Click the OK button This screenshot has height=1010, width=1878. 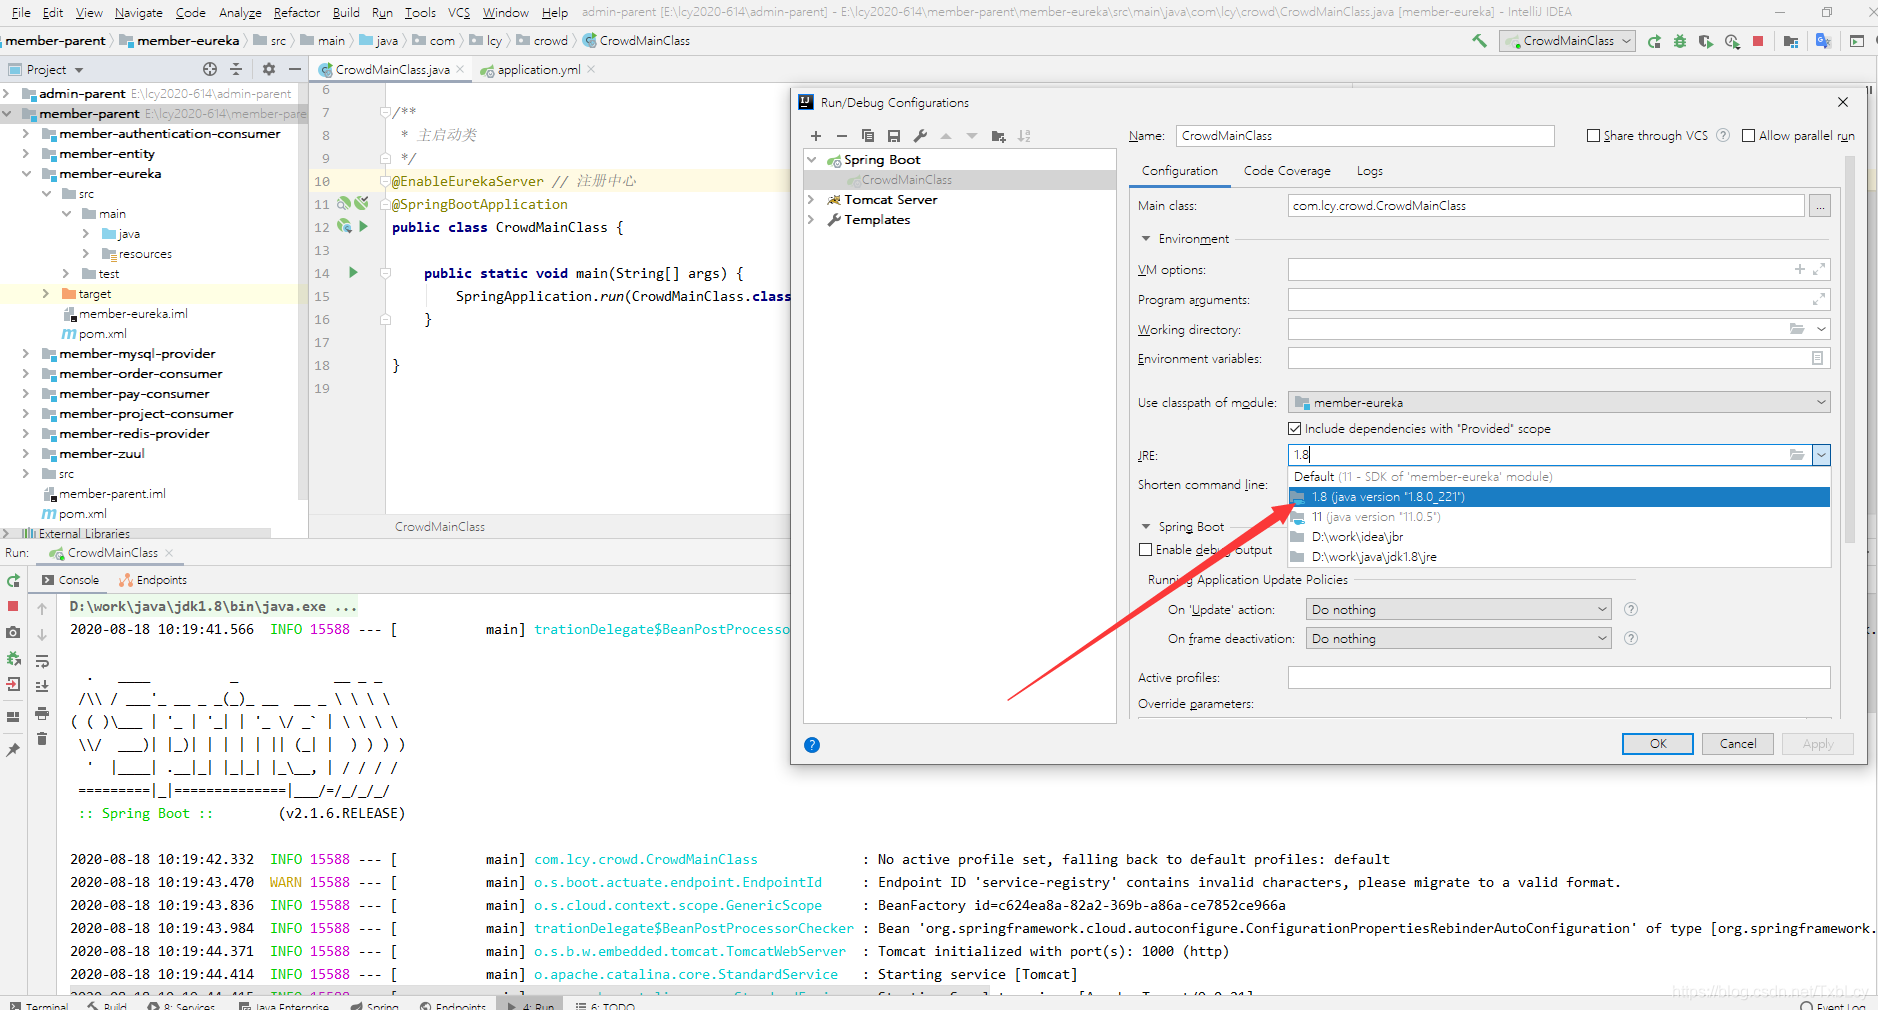[1657, 744]
